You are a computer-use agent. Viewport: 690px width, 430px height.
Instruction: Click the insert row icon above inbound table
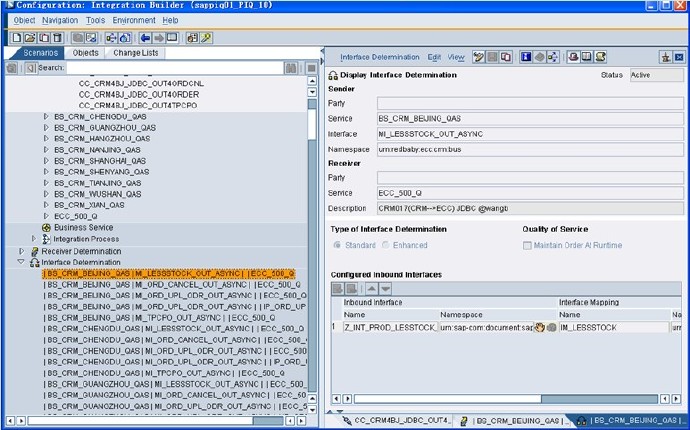pyautogui.click(x=338, y=289)
